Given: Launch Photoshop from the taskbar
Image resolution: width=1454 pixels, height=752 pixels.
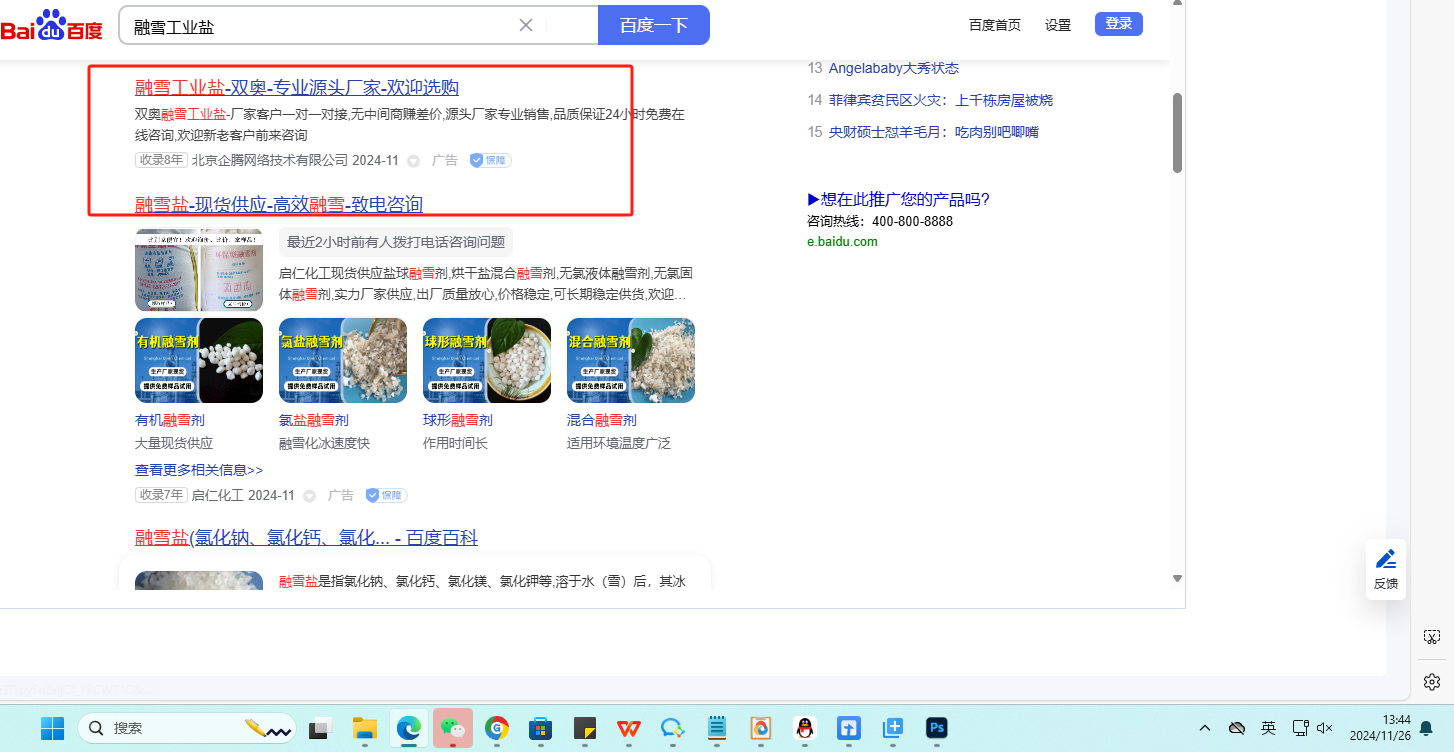Looking at the screenshot, I should point(937,728).
